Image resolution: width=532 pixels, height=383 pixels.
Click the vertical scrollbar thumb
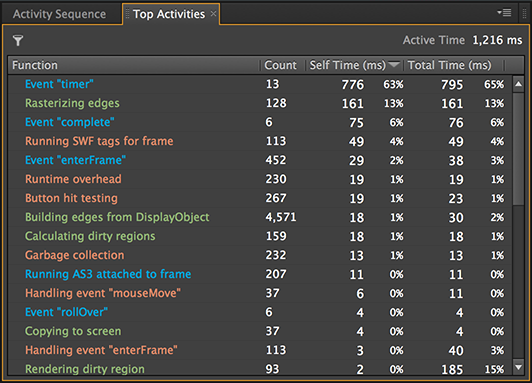[x=518, y=148]
